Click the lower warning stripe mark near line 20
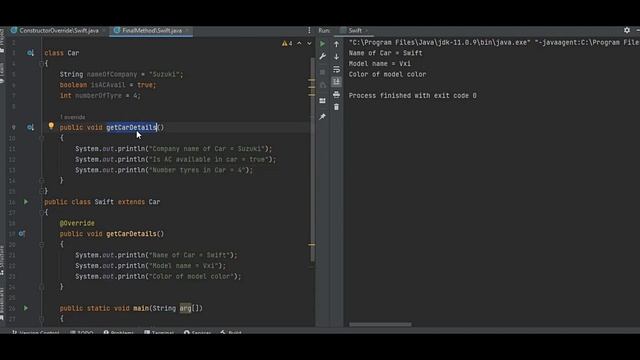640x360 pixels. click(x=311, y=244)
